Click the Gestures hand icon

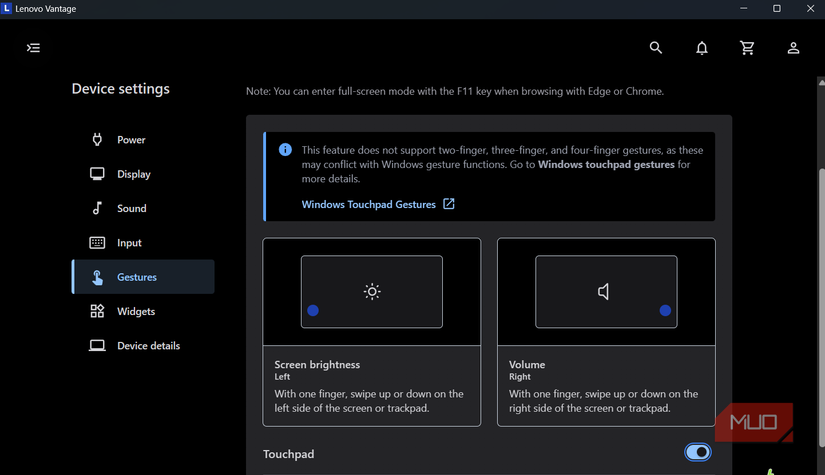[x=97, y=277]
